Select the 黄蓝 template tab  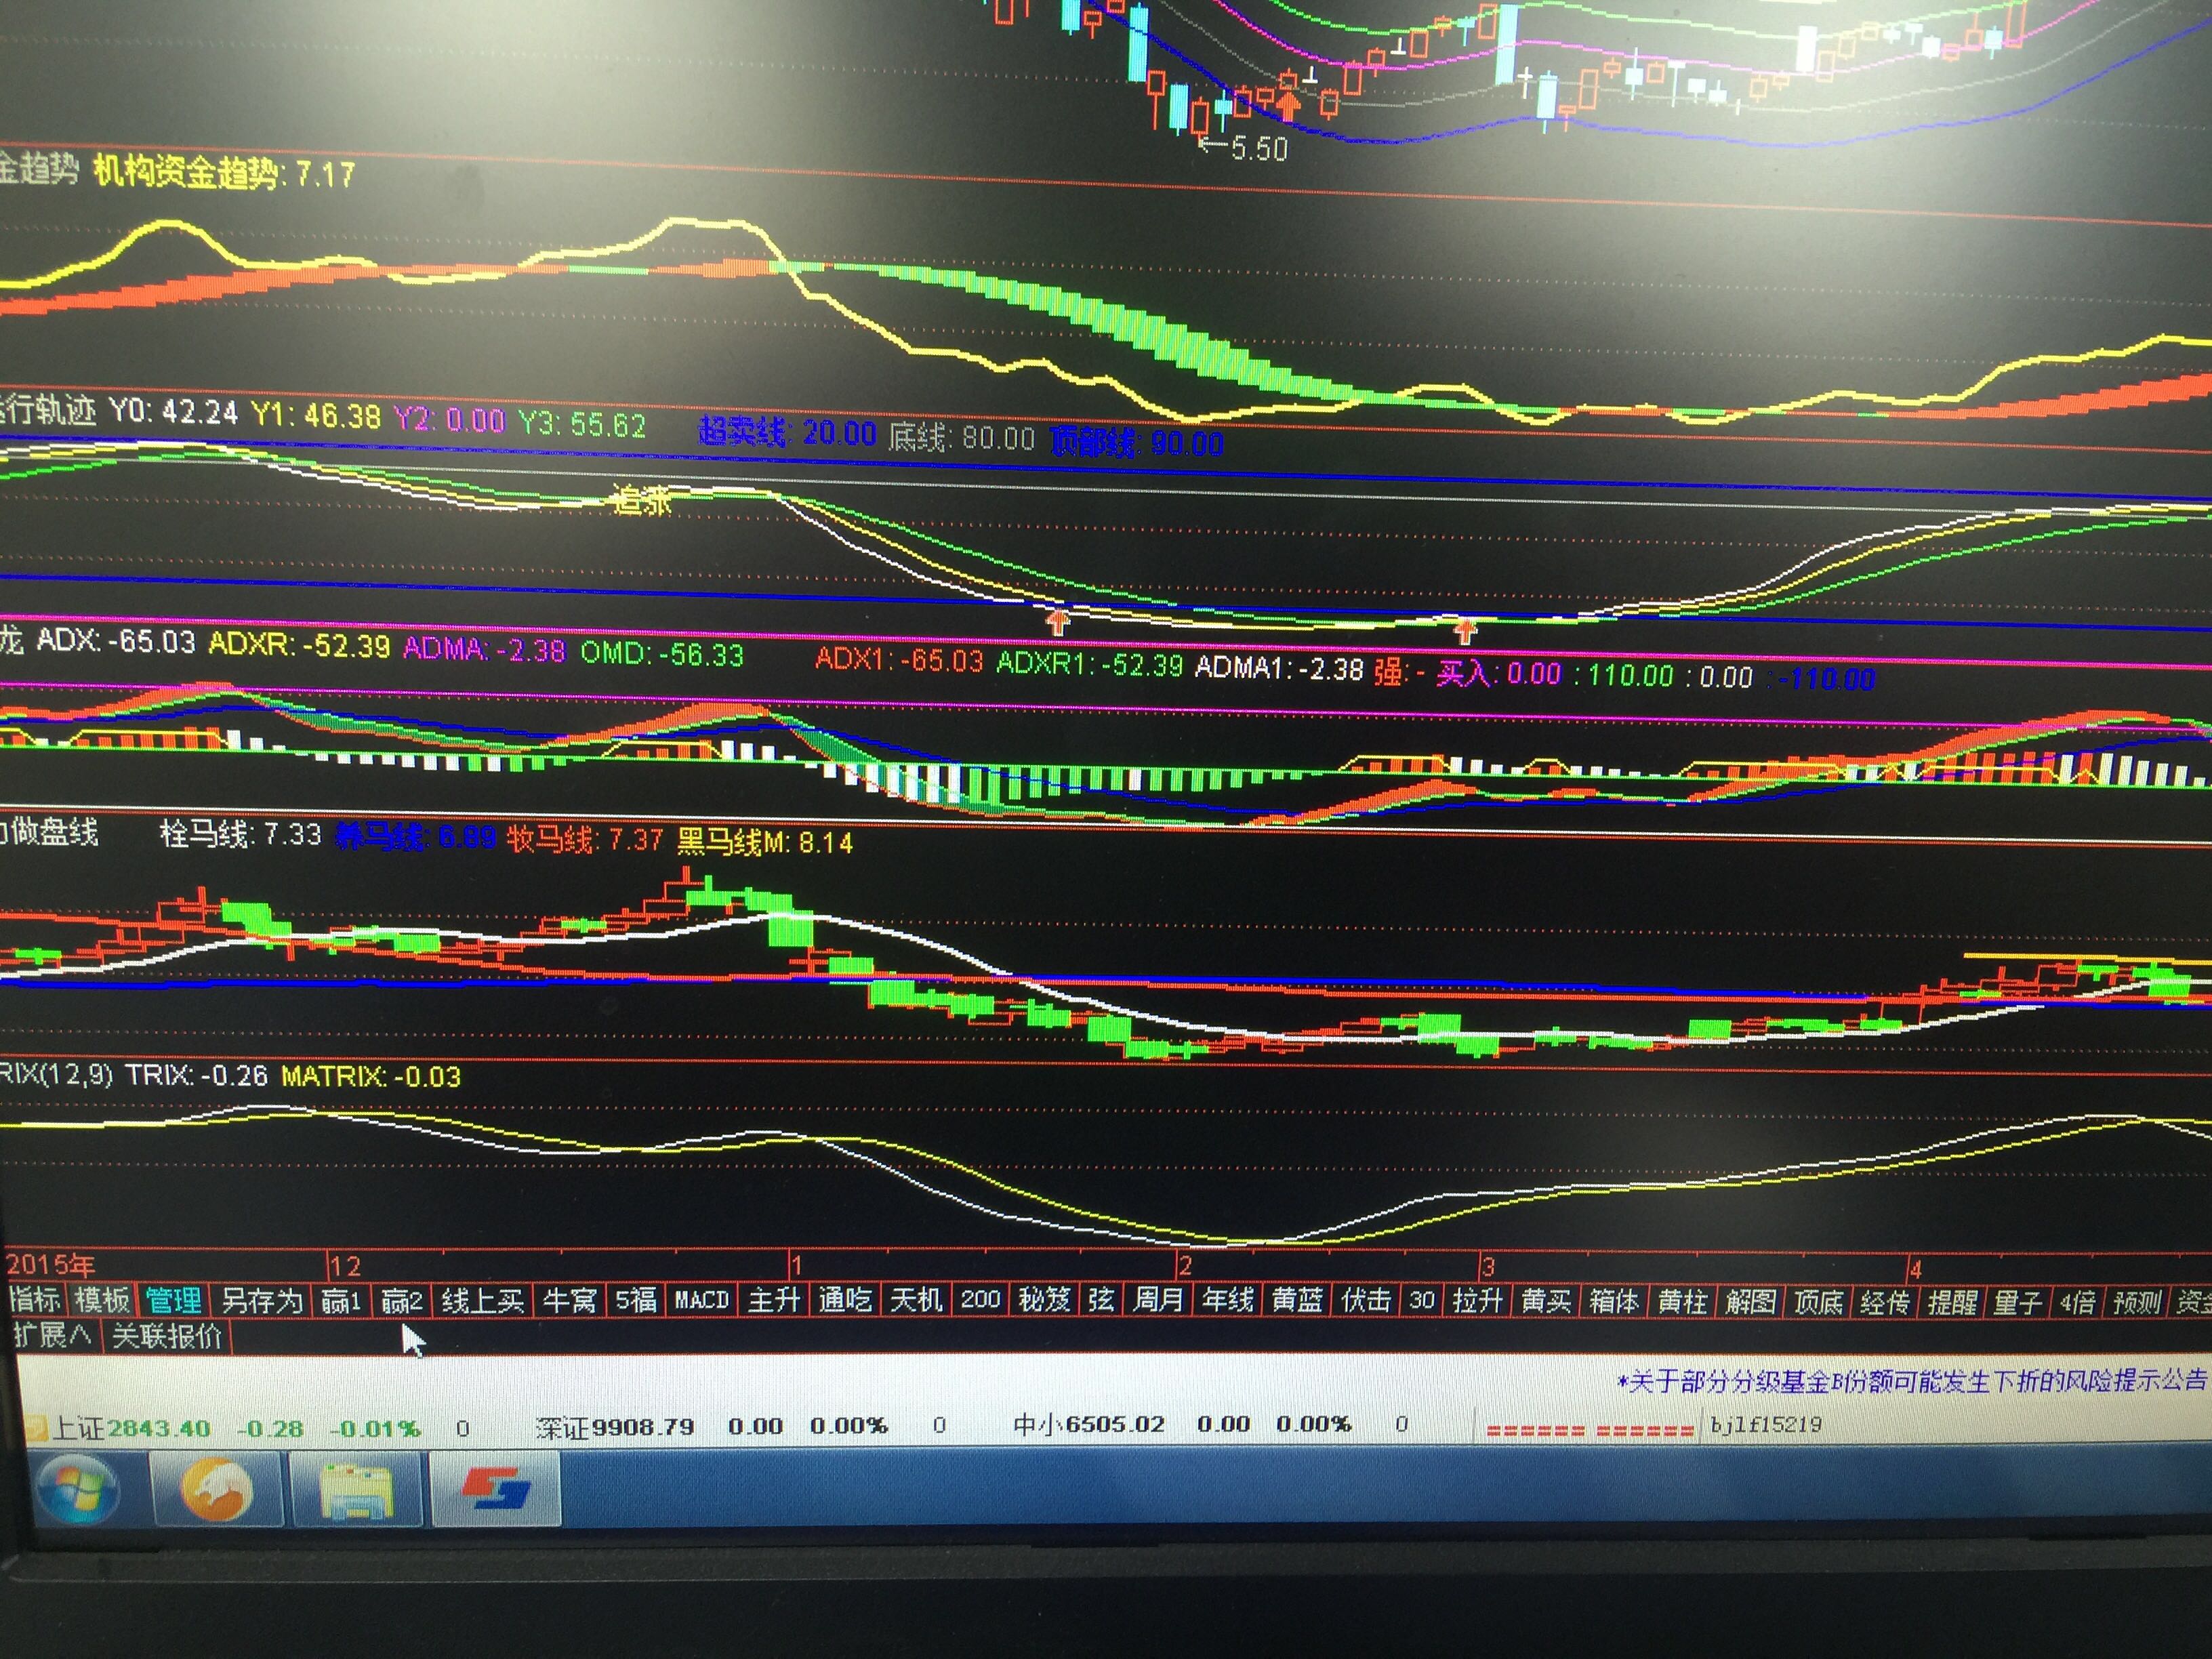click(x=1298, y=1299)
